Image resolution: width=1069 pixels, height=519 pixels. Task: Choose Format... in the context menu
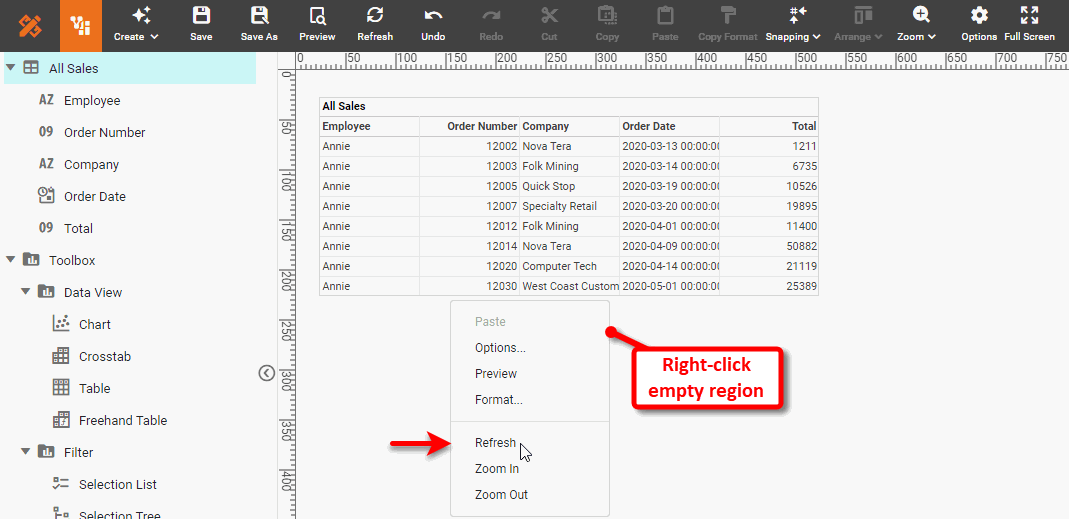(x=498, y=400)
